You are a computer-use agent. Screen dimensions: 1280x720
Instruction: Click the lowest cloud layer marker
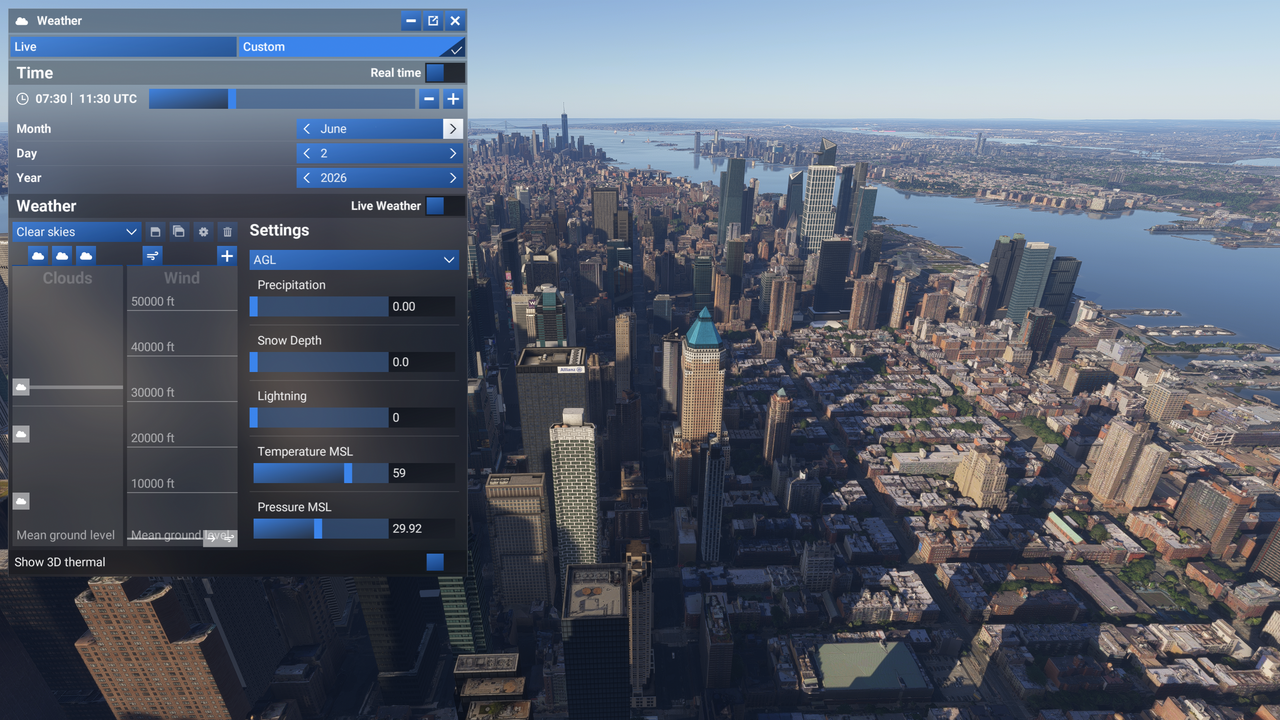(x=21, y=501)
